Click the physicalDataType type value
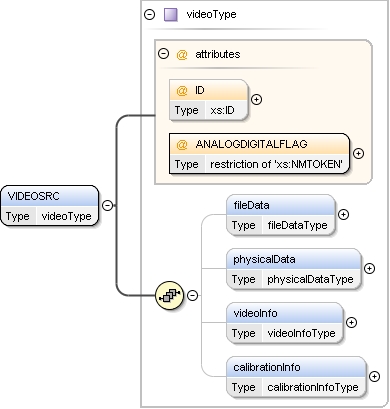This screenshot has height=409, width=390. point(310,279)
